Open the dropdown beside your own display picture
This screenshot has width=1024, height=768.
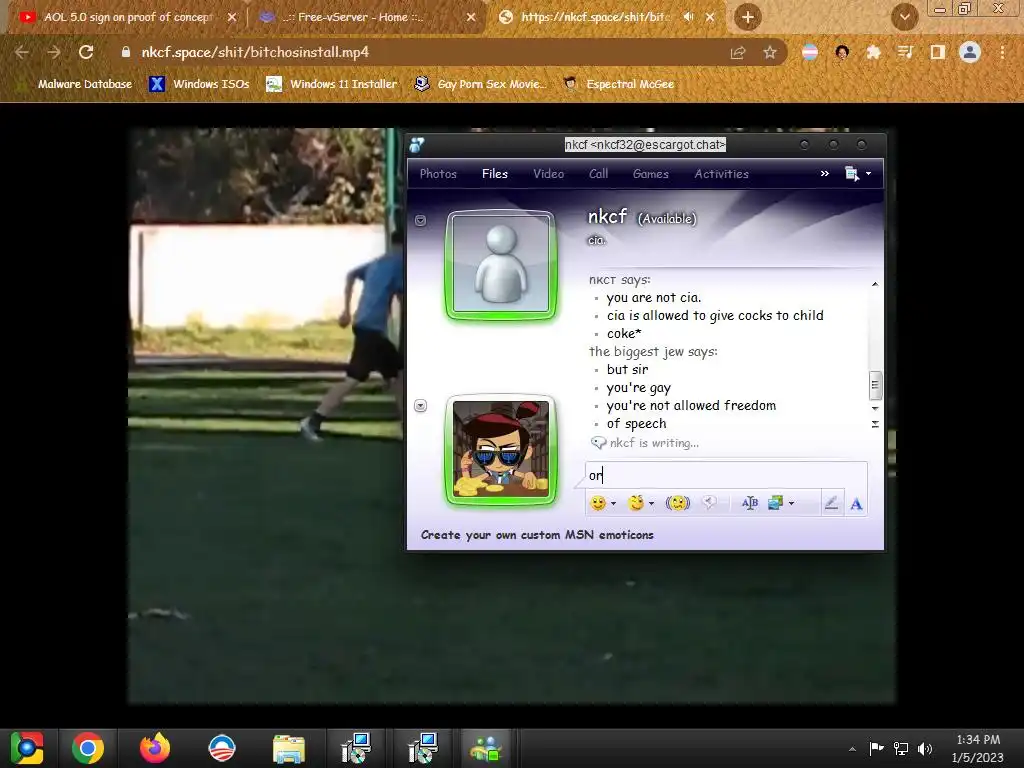coord(421,406)
